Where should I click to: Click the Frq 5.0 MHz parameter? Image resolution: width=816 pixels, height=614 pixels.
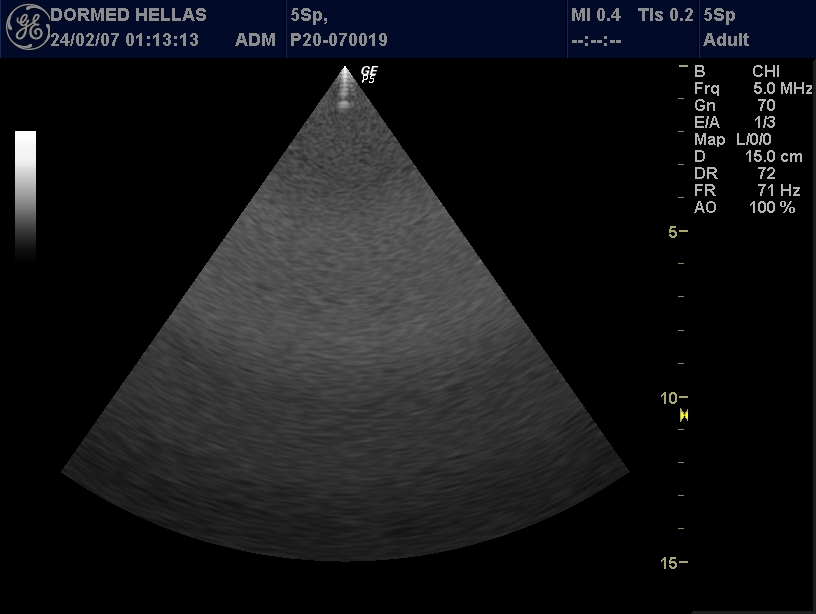point(752,88)
